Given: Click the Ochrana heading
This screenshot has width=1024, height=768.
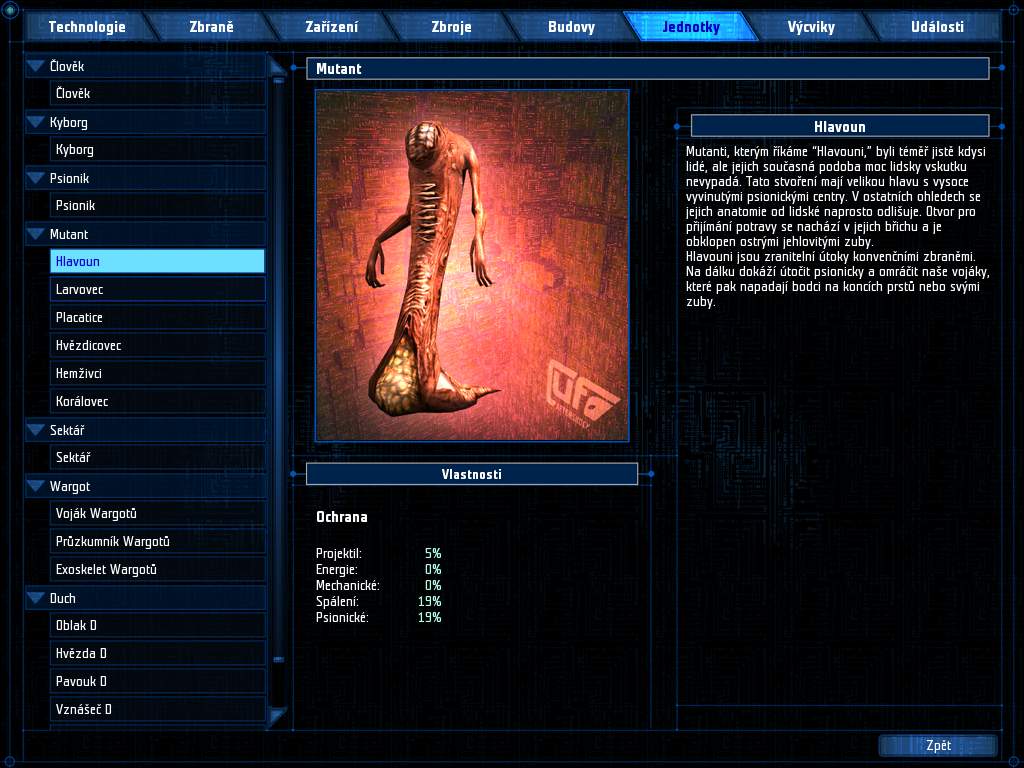Looking at the screenshot, I should tap(342, 517).
